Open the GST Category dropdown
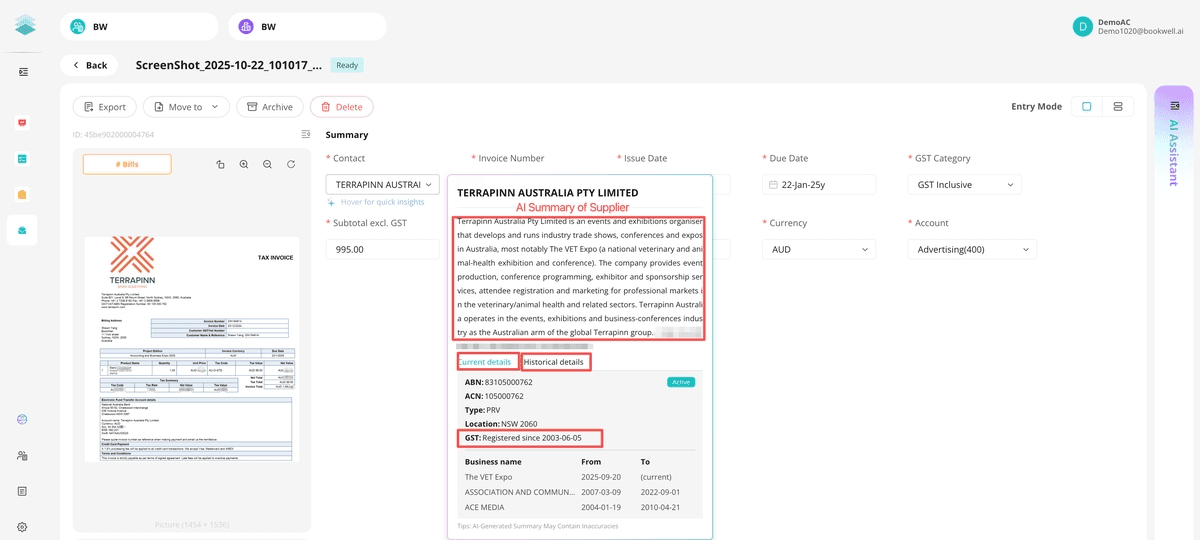 pyautogui.click(x=965, y=185)
